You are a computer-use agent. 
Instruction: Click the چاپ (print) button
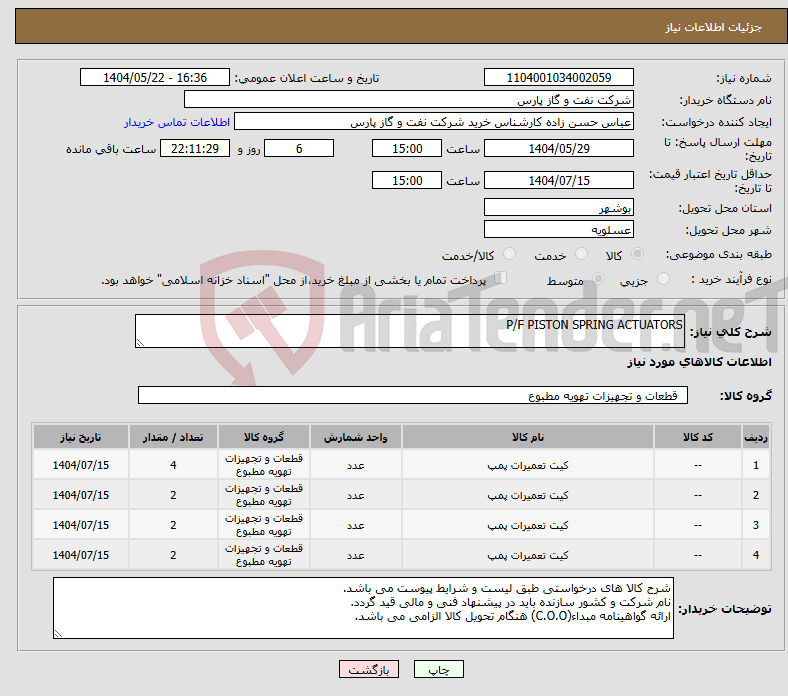[x=438, y=669]
